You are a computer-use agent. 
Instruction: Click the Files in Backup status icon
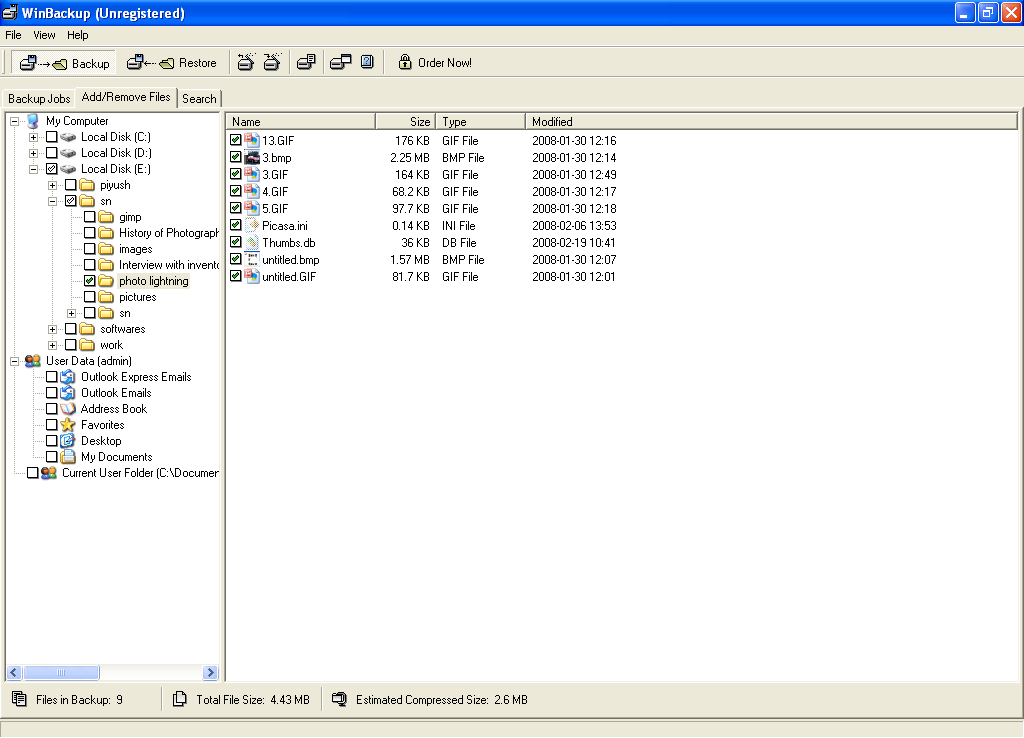pyautogui.click(x=19, y=699)
